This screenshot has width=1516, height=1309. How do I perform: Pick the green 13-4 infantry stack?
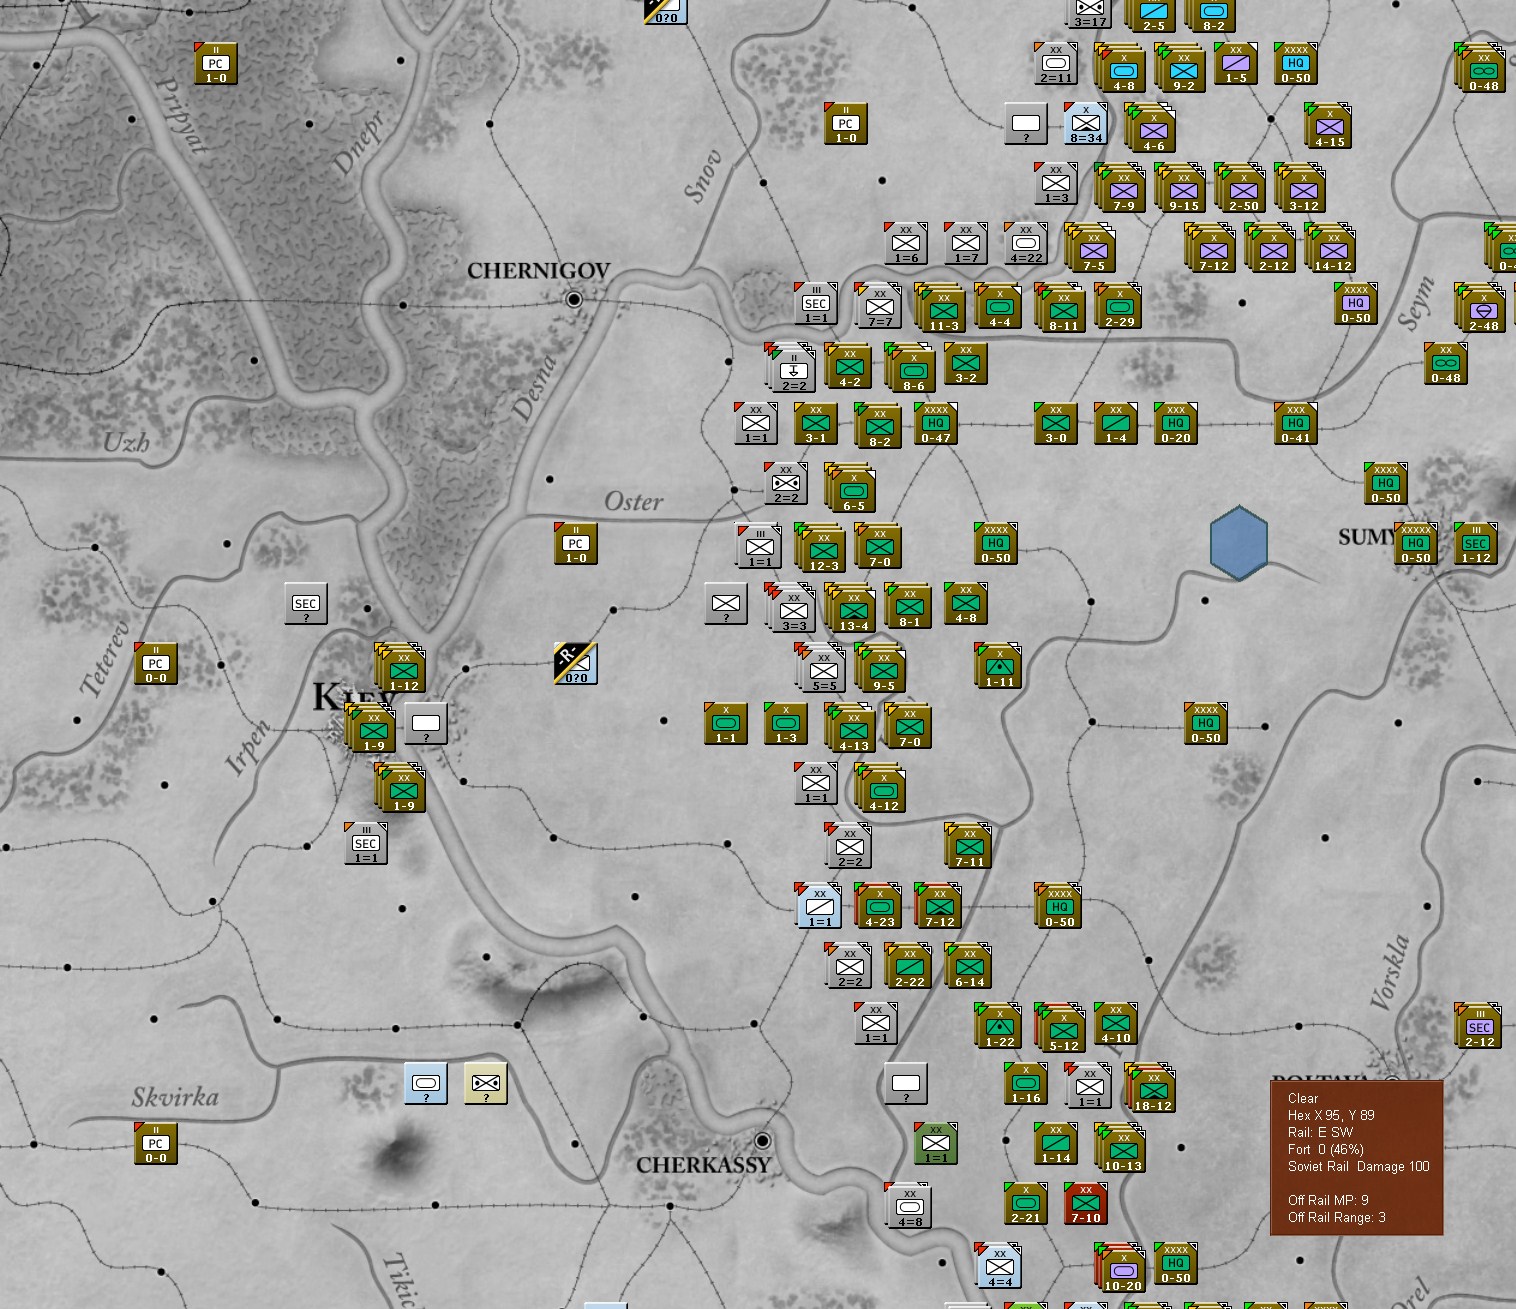point(852,609)
